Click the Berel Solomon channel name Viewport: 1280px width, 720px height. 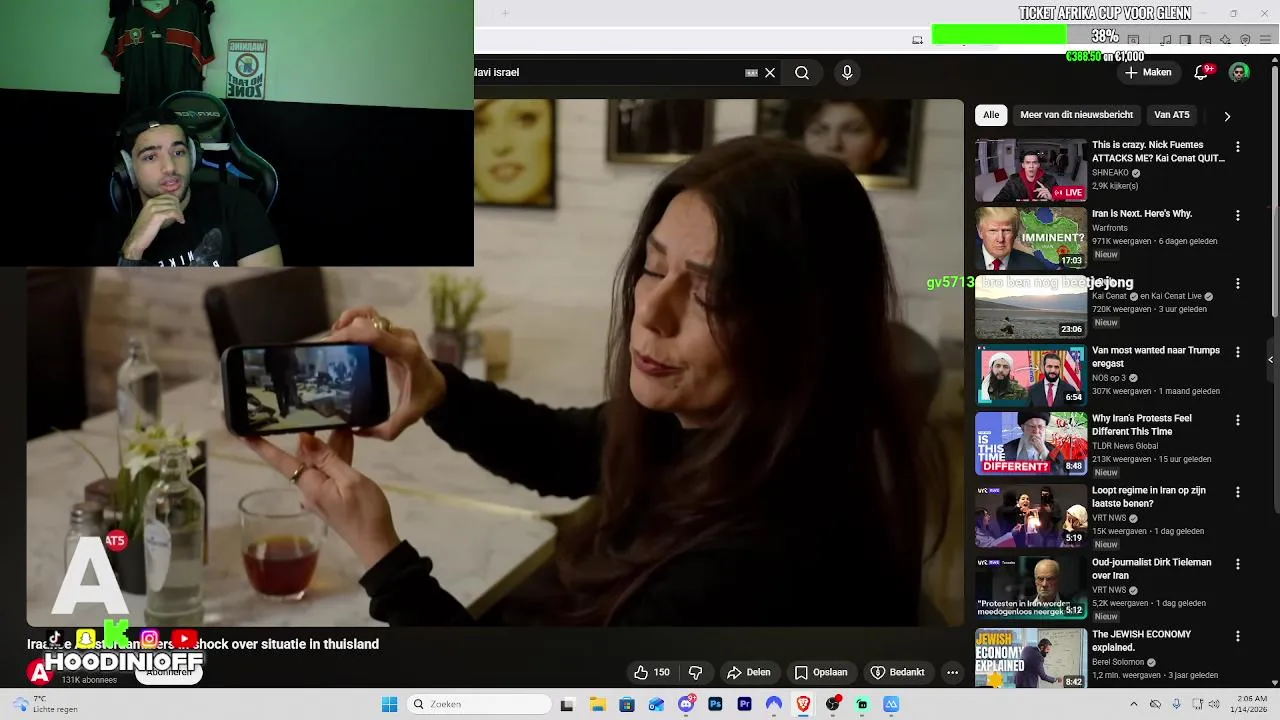(x=1120, y=662)
